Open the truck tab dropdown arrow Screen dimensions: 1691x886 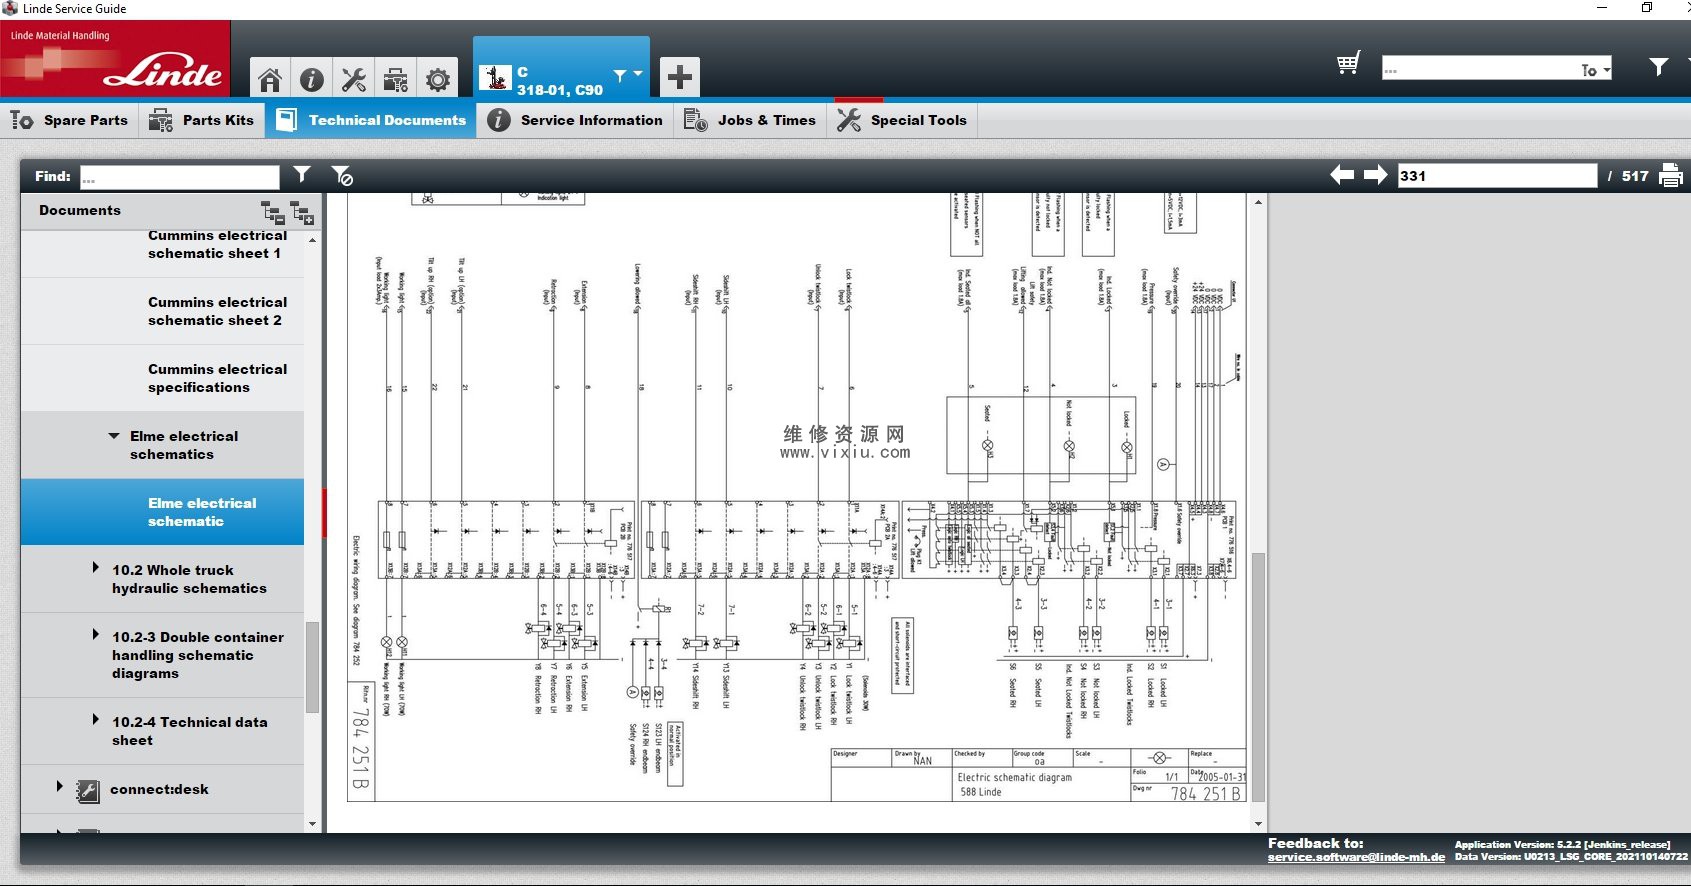click(638, 74)
